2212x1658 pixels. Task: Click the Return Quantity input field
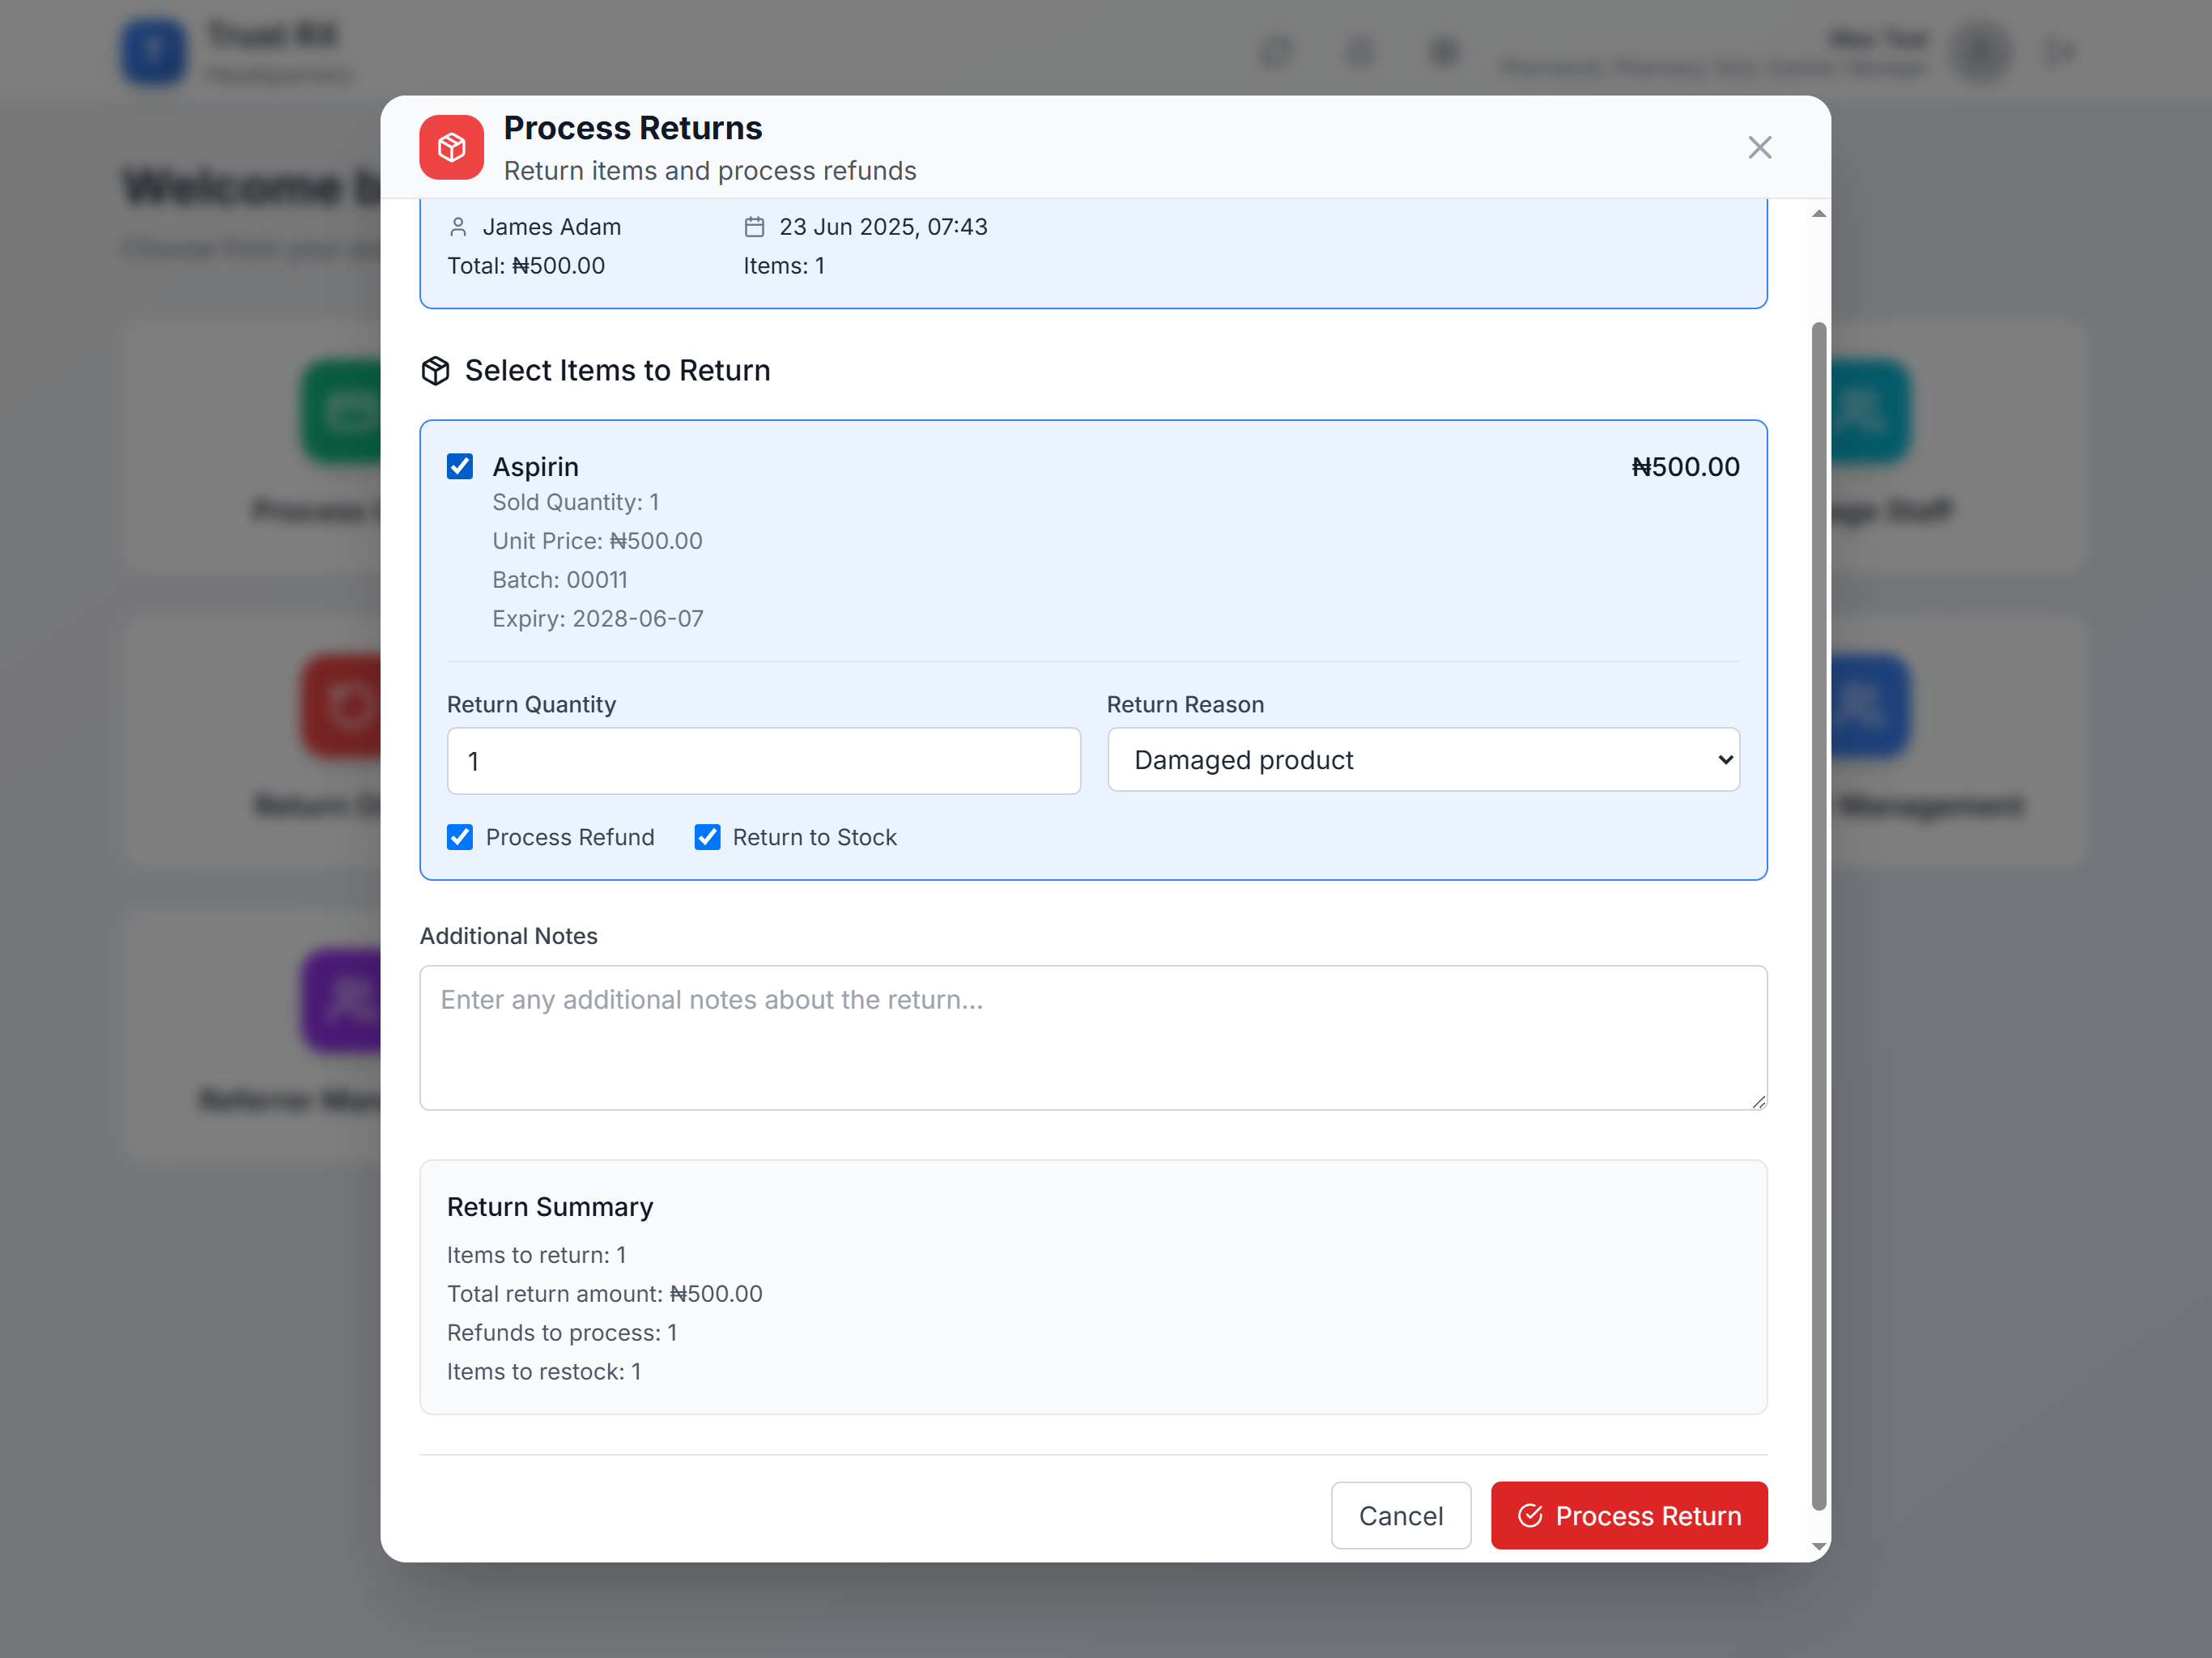click(x=763, y=761)
